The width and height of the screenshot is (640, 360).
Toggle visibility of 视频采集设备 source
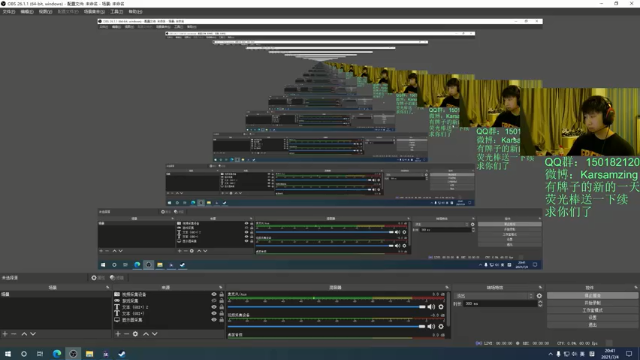(x=213, y=294)
